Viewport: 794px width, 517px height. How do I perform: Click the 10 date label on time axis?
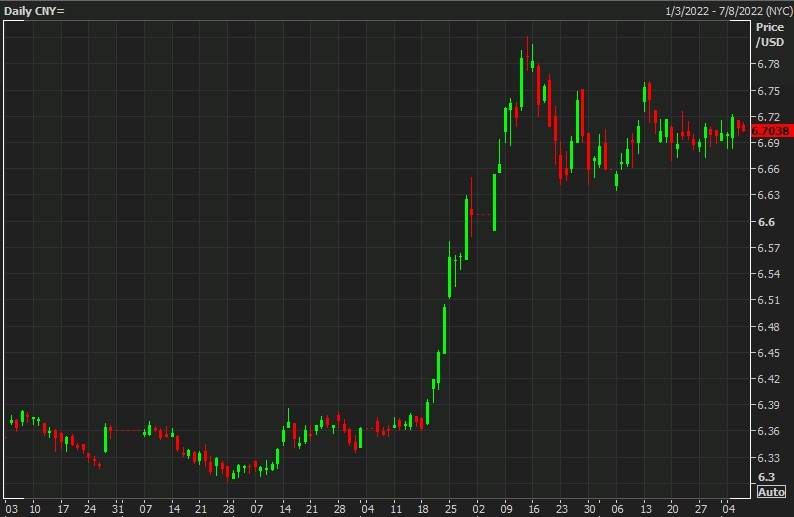click(35, 509)
